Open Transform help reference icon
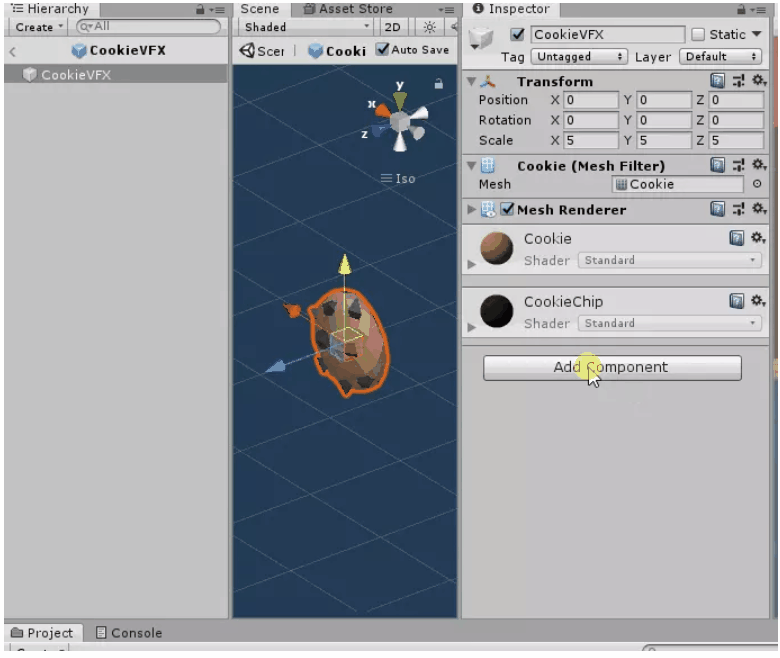The height and width of the screenshot is (658, 780). [x=717, y=81]
